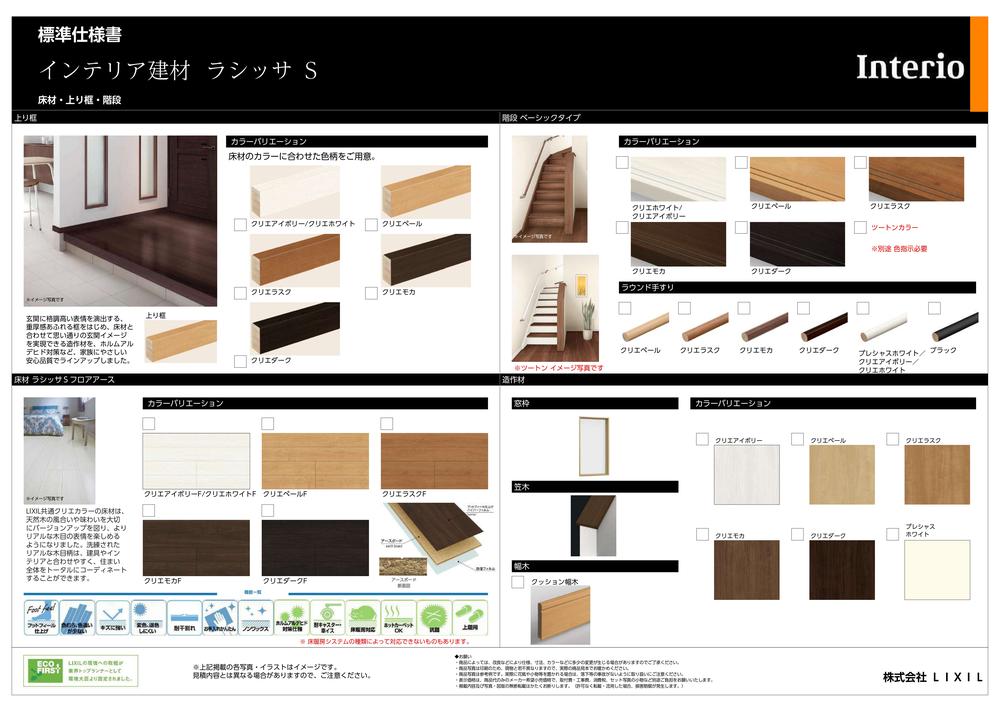
Task: Check the クリエペール stair checkbox
Action: point(741,162)
